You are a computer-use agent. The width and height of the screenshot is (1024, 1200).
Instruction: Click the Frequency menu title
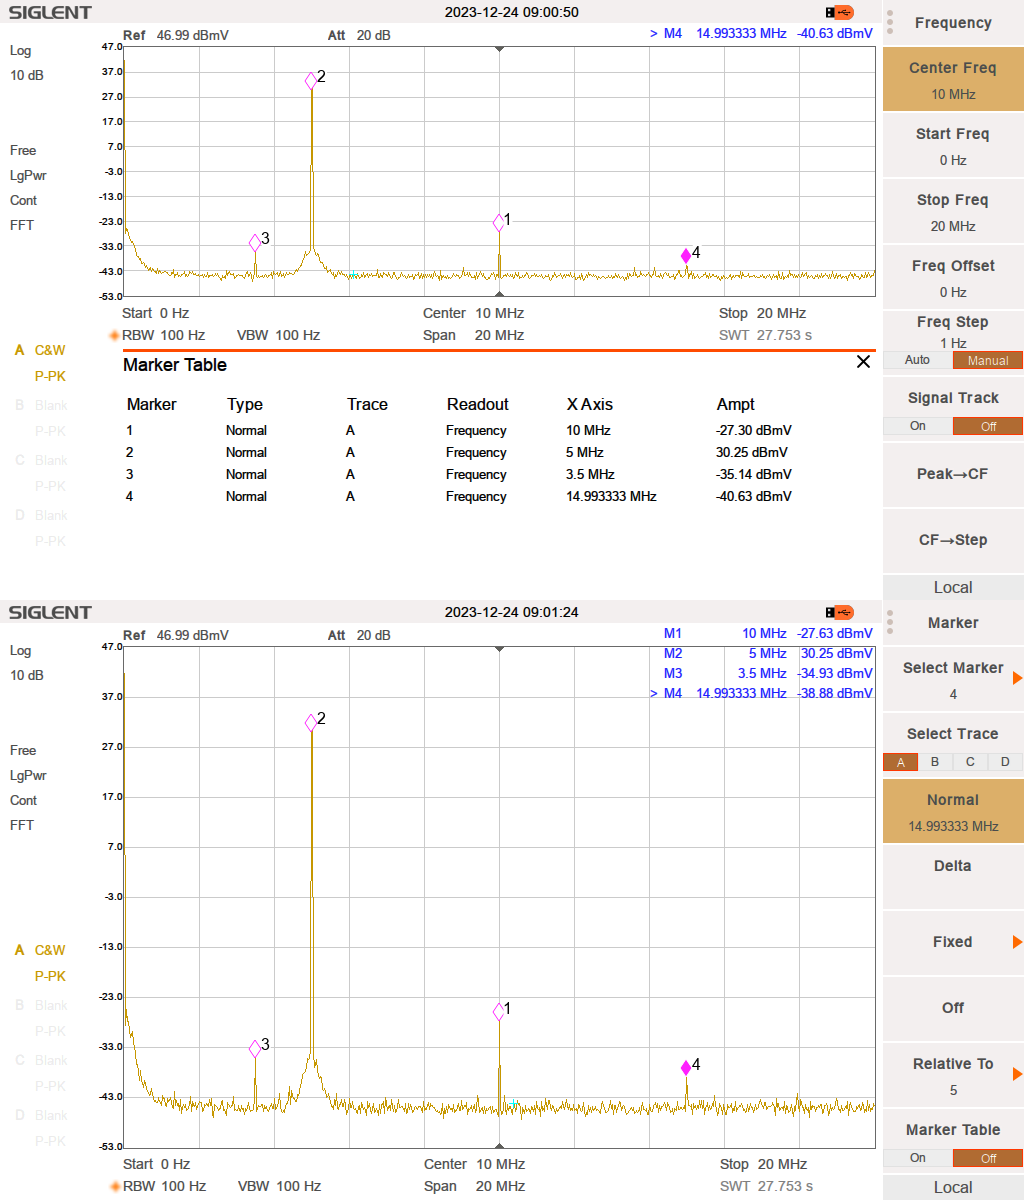[953, 23]
